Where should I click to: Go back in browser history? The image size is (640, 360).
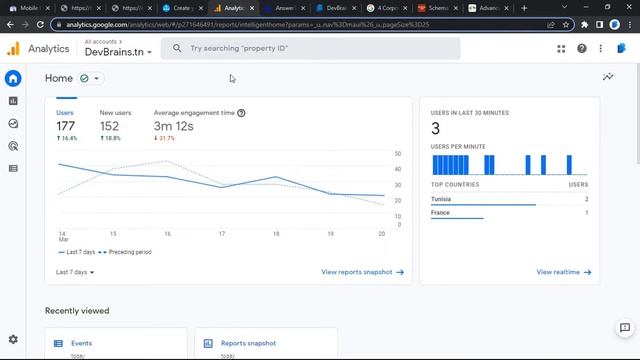[10, 24]
